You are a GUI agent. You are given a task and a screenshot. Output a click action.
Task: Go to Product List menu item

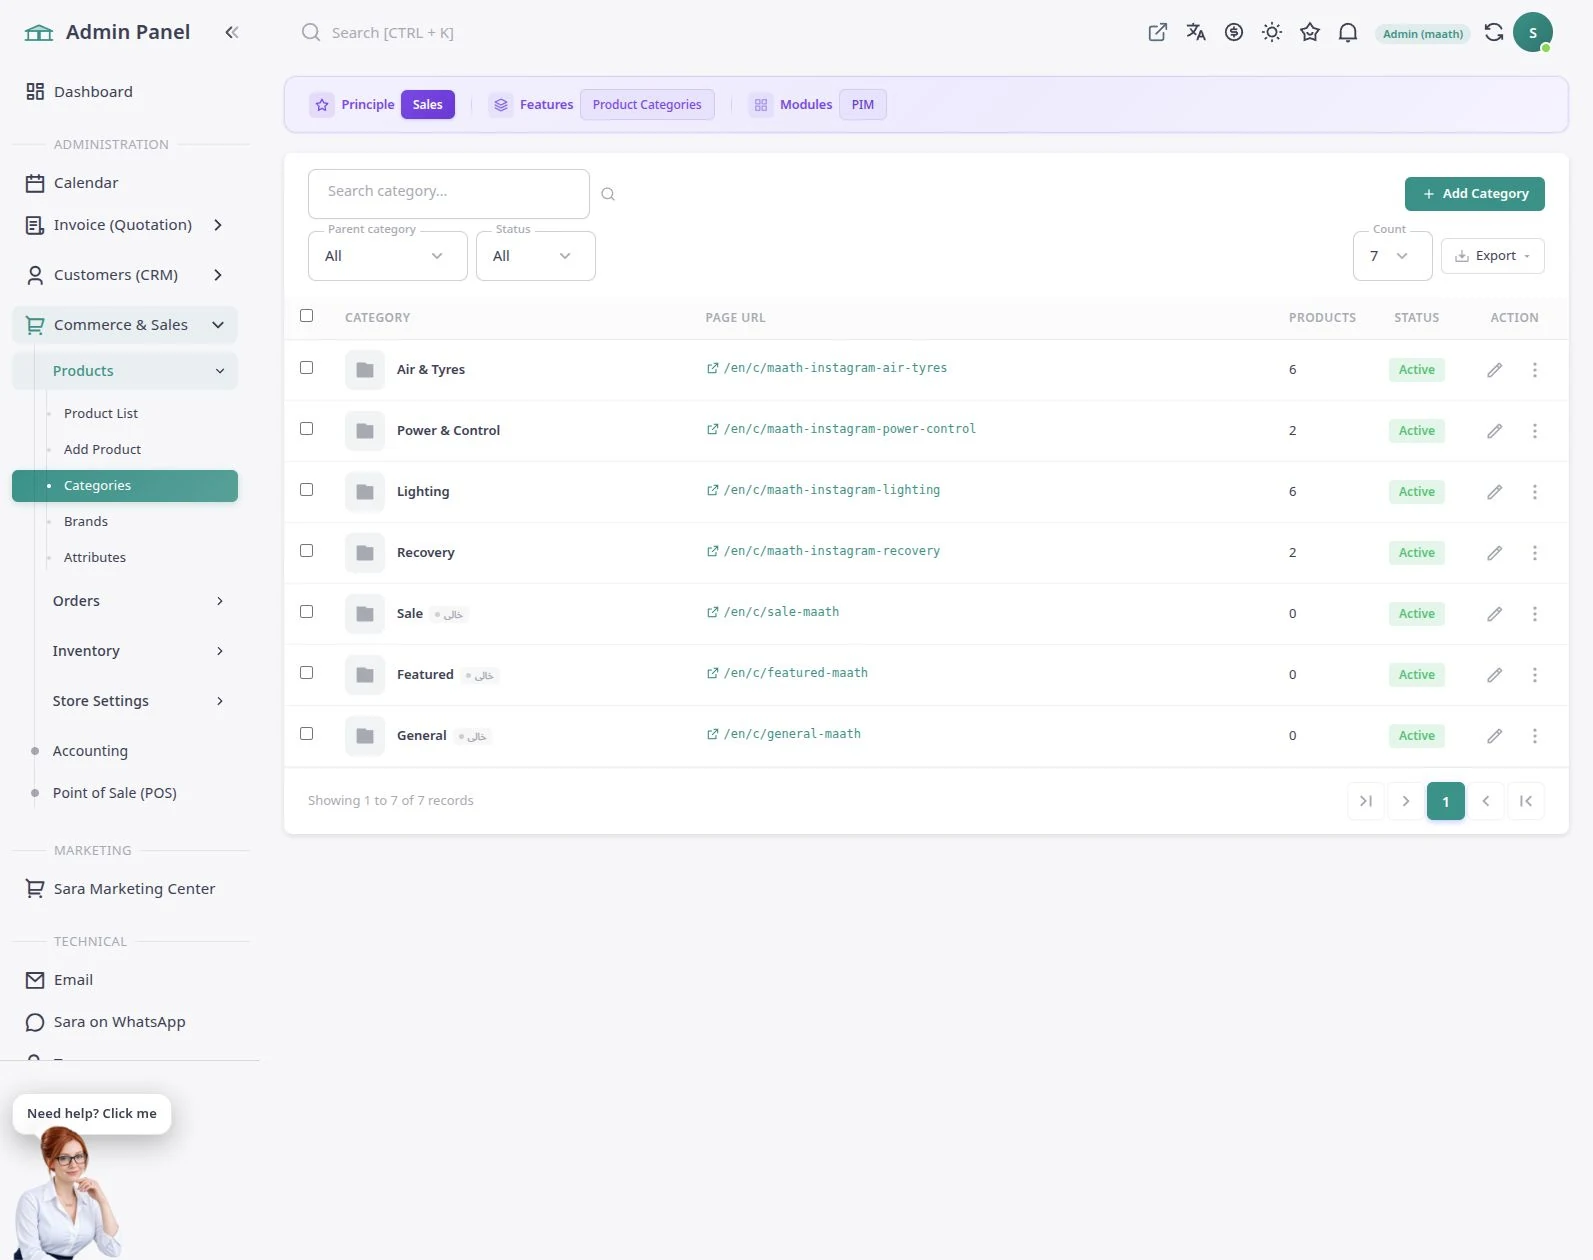pyautogui.click(x=101, y=414)
